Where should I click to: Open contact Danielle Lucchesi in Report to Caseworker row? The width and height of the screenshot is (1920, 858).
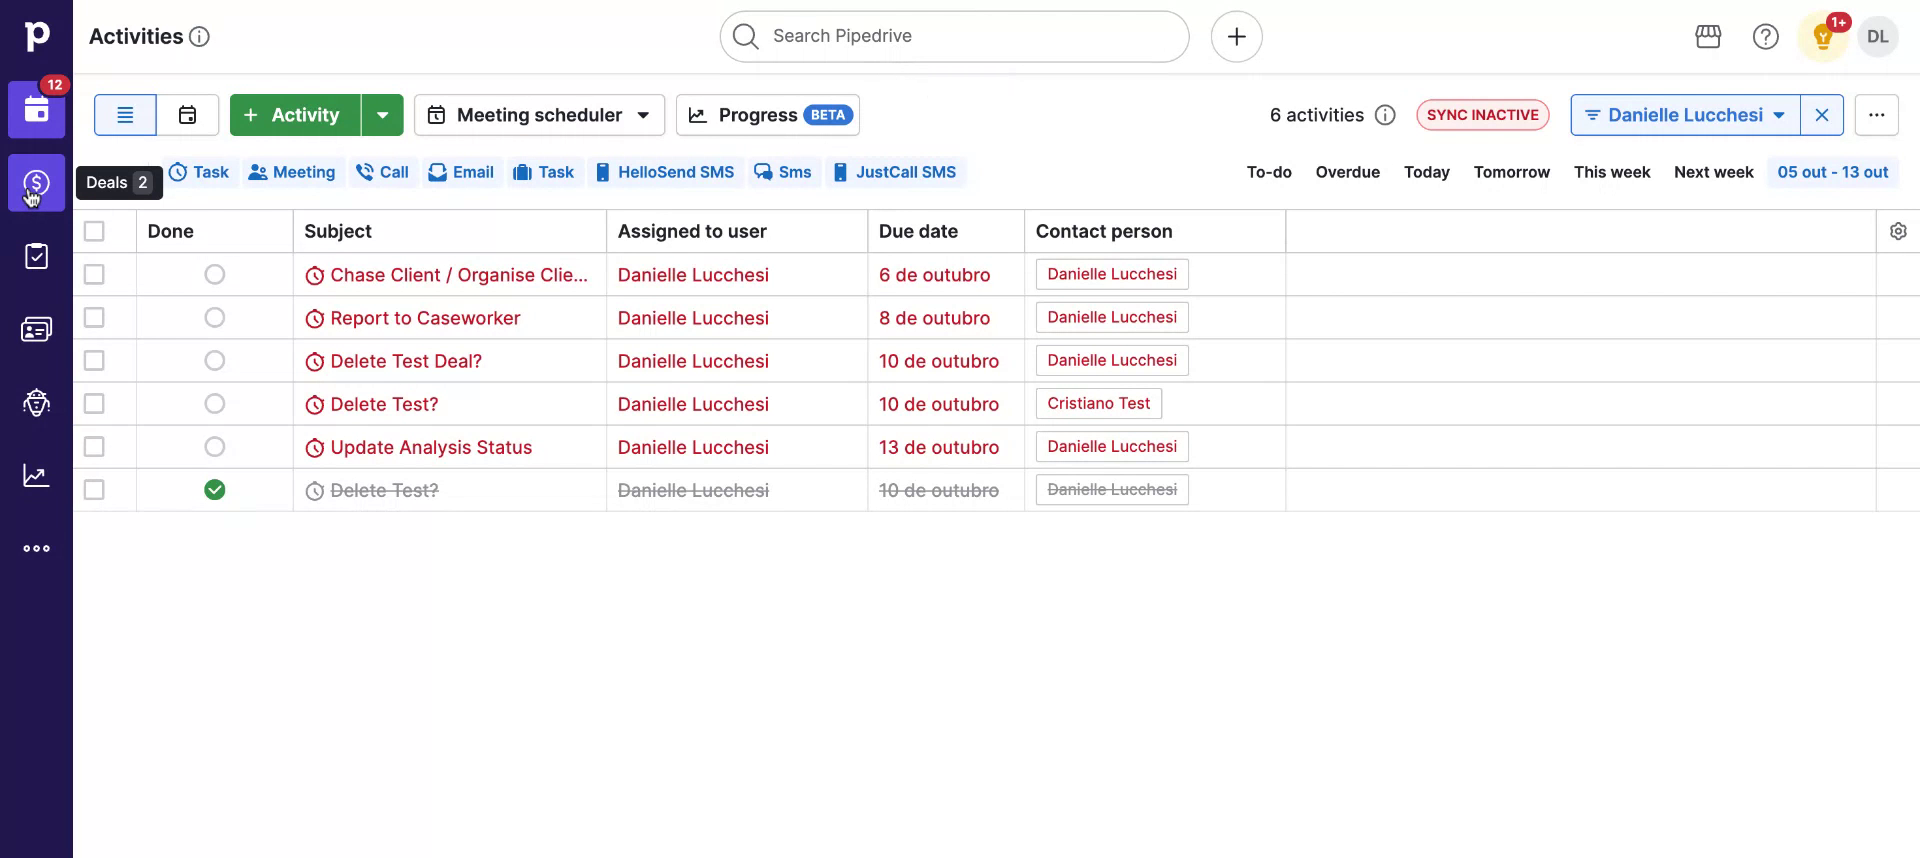[x=1112, y=317]
